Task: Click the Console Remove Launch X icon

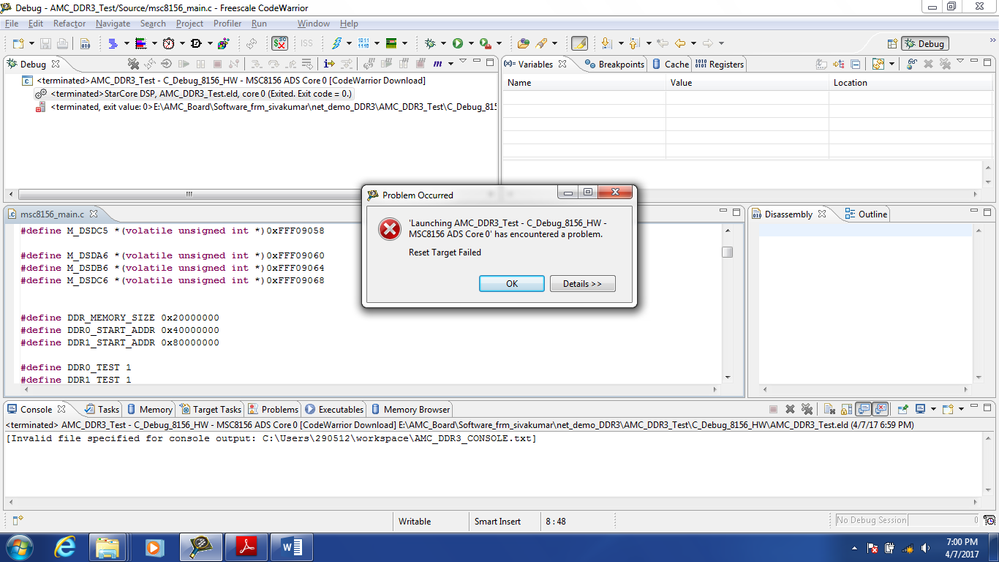Action: click(x=789, y=409)
